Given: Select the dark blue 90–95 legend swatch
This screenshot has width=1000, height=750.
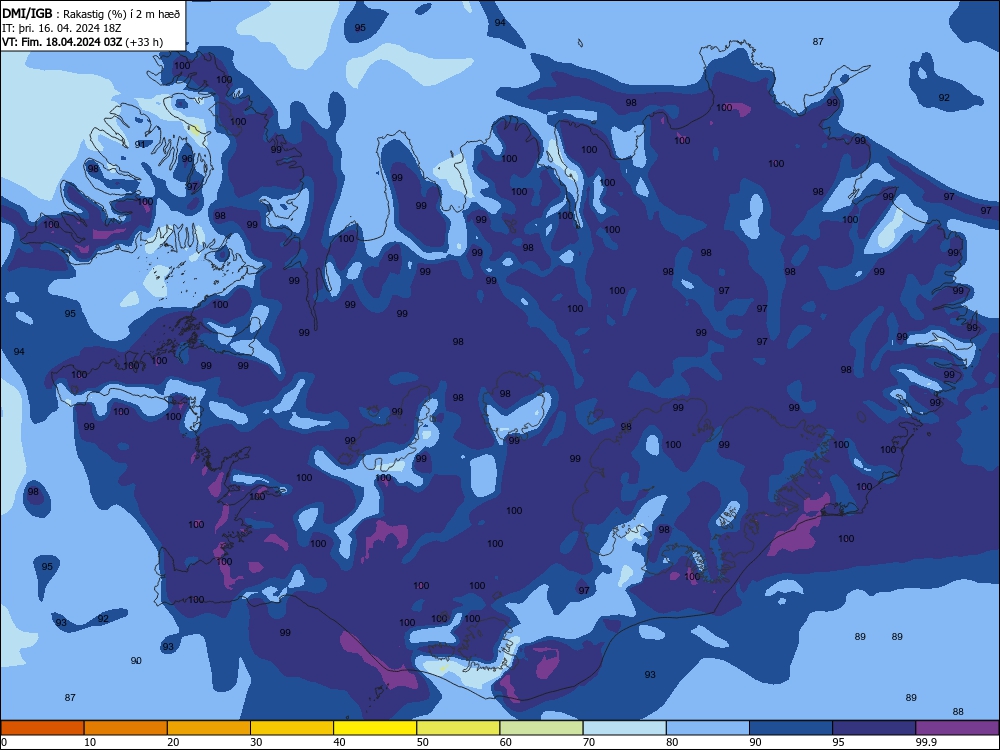Looking at the screenshot, I should (791, 728).
